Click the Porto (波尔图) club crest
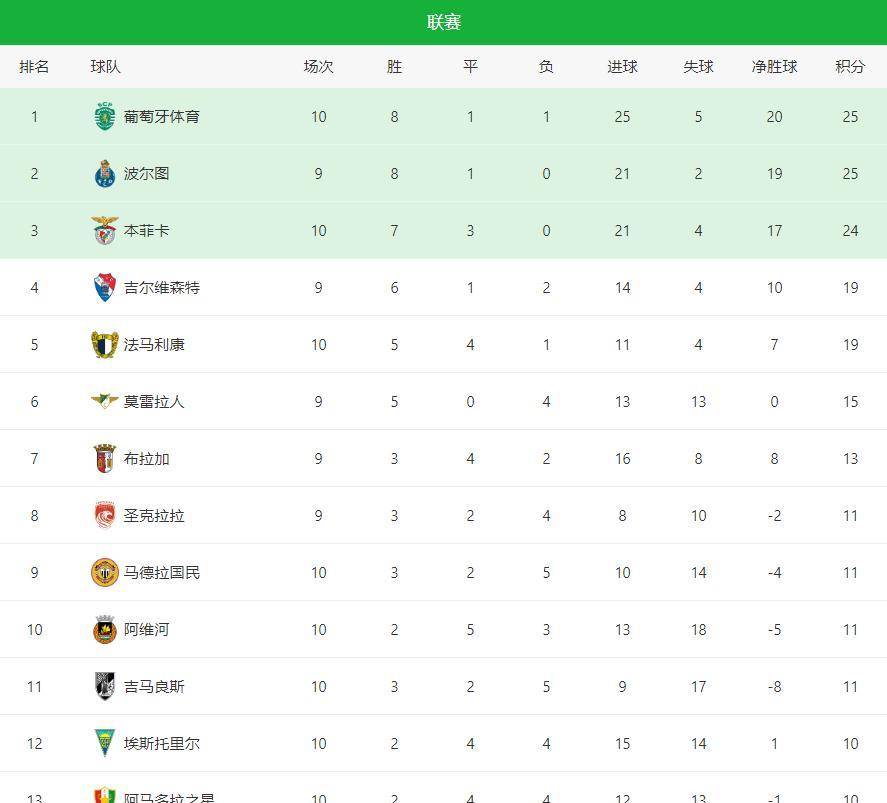The image size is (887, 803). 105,173
